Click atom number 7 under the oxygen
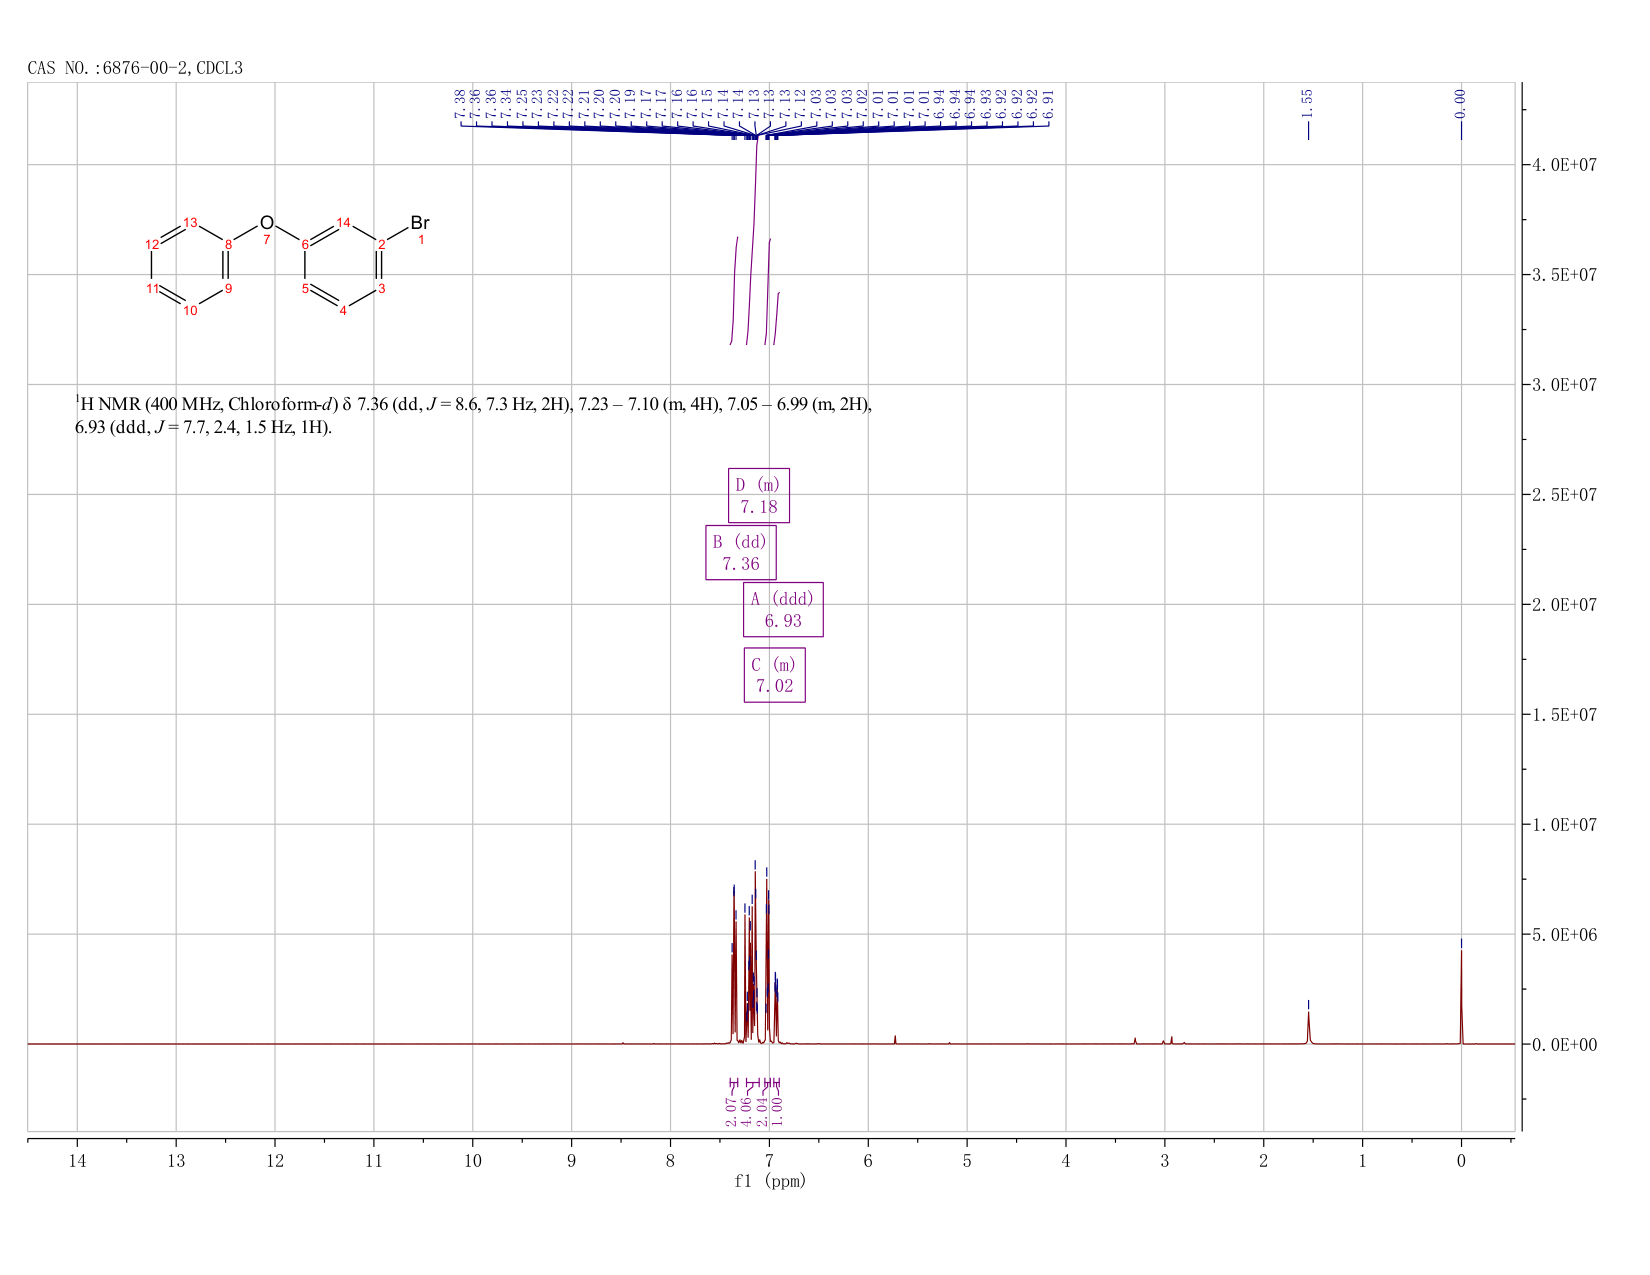The width and height of the screenshot is (1650, 1275). [x=267, y=240]
